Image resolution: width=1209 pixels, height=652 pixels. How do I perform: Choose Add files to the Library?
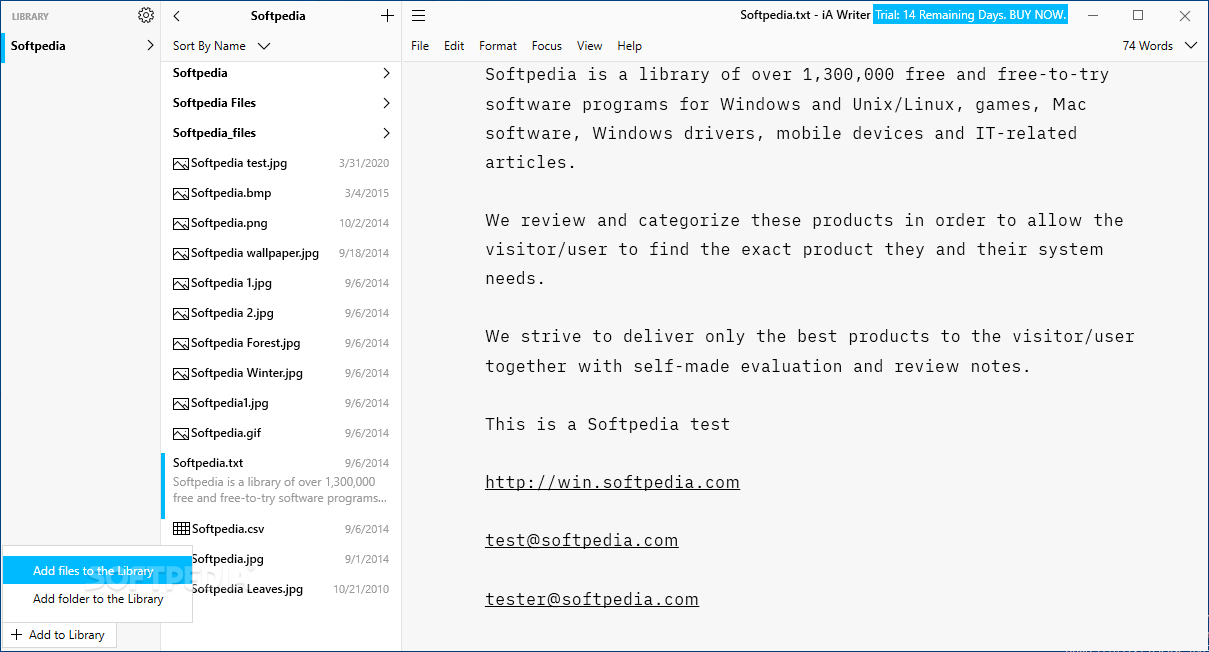(x=97, y=571)
